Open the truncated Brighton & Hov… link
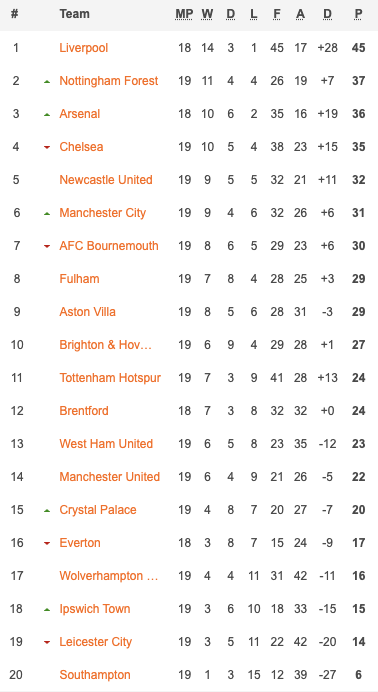Screen dimensions: 378x692 point(106,345)
